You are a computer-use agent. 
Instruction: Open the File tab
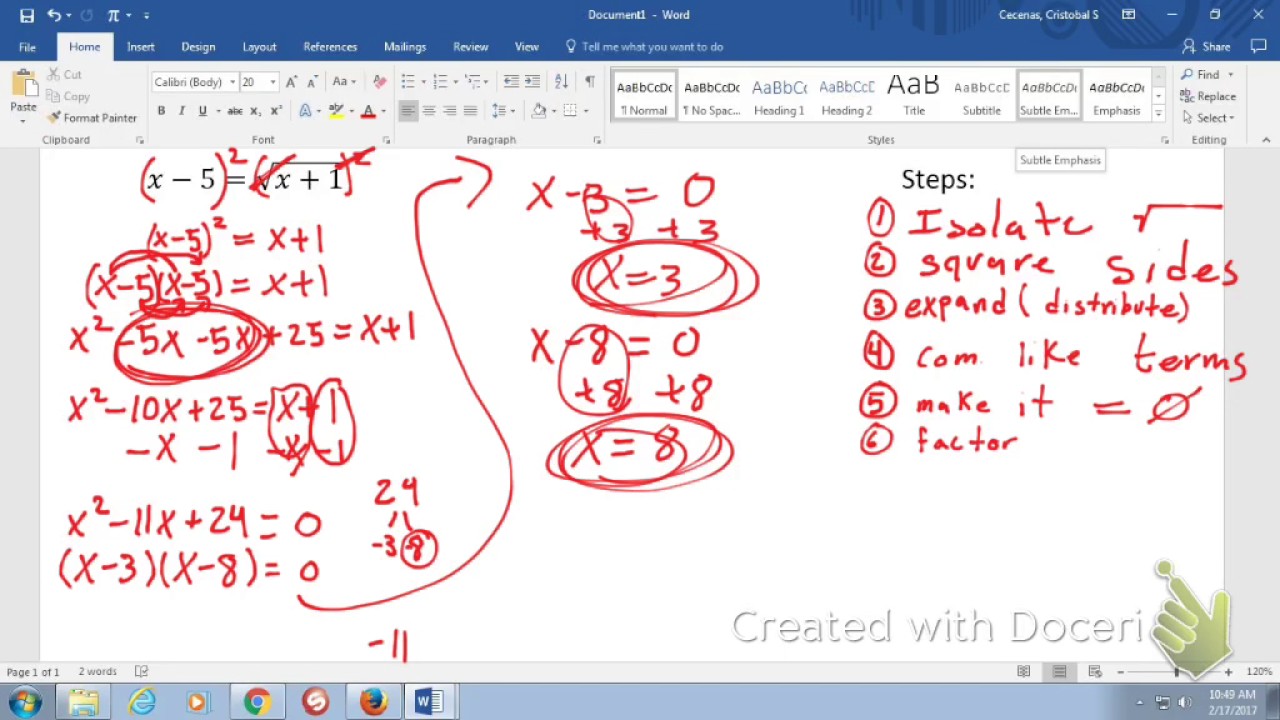coord(27,47)
